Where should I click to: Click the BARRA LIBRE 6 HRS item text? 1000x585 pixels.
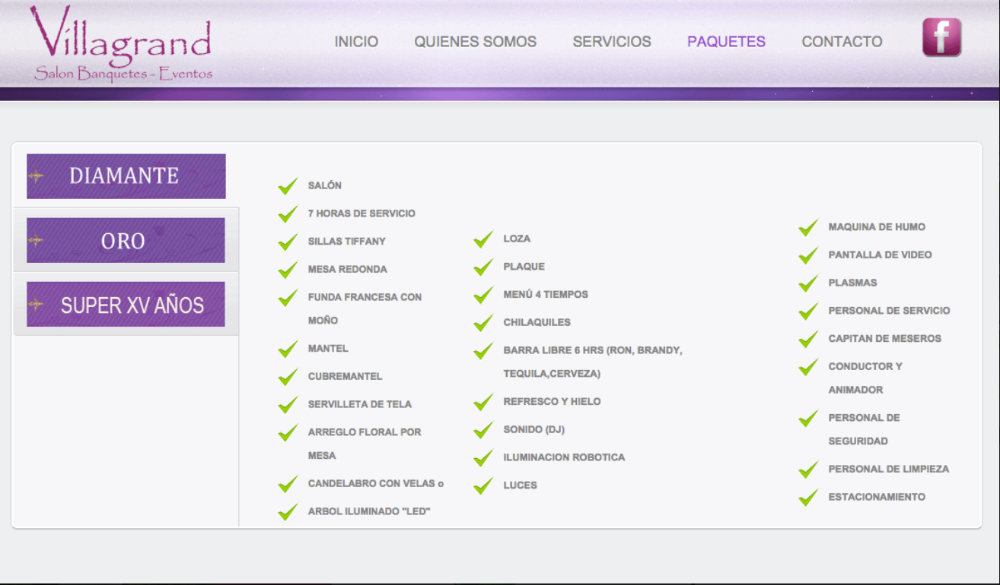592,351
